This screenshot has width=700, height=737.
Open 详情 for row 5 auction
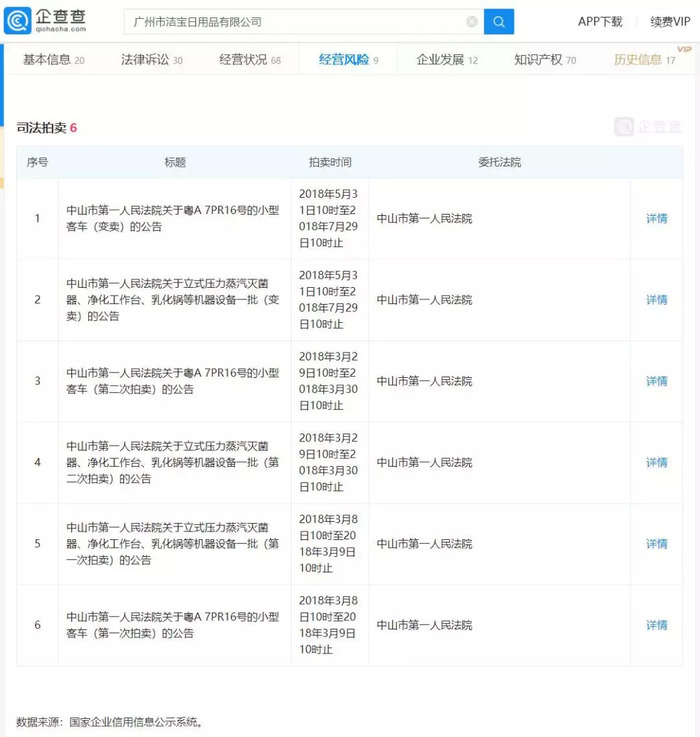(x=656, y=544)
